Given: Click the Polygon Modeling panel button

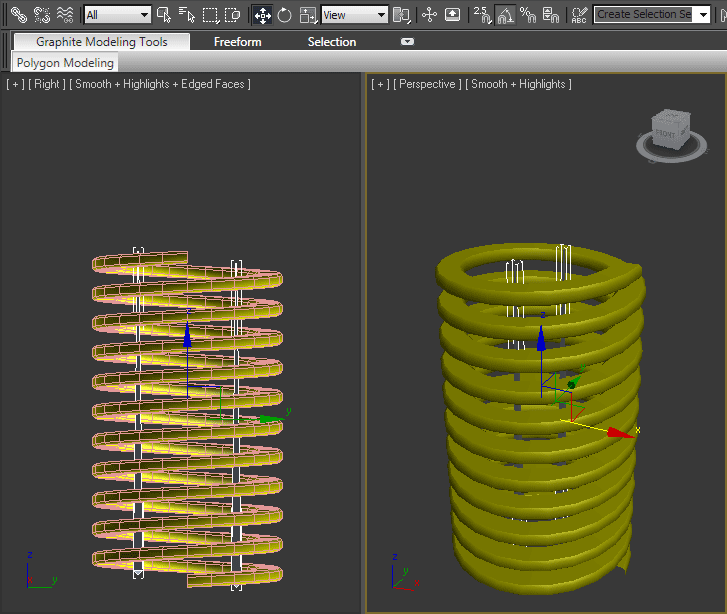Looking at the screenshot, I should click(65, 63).
